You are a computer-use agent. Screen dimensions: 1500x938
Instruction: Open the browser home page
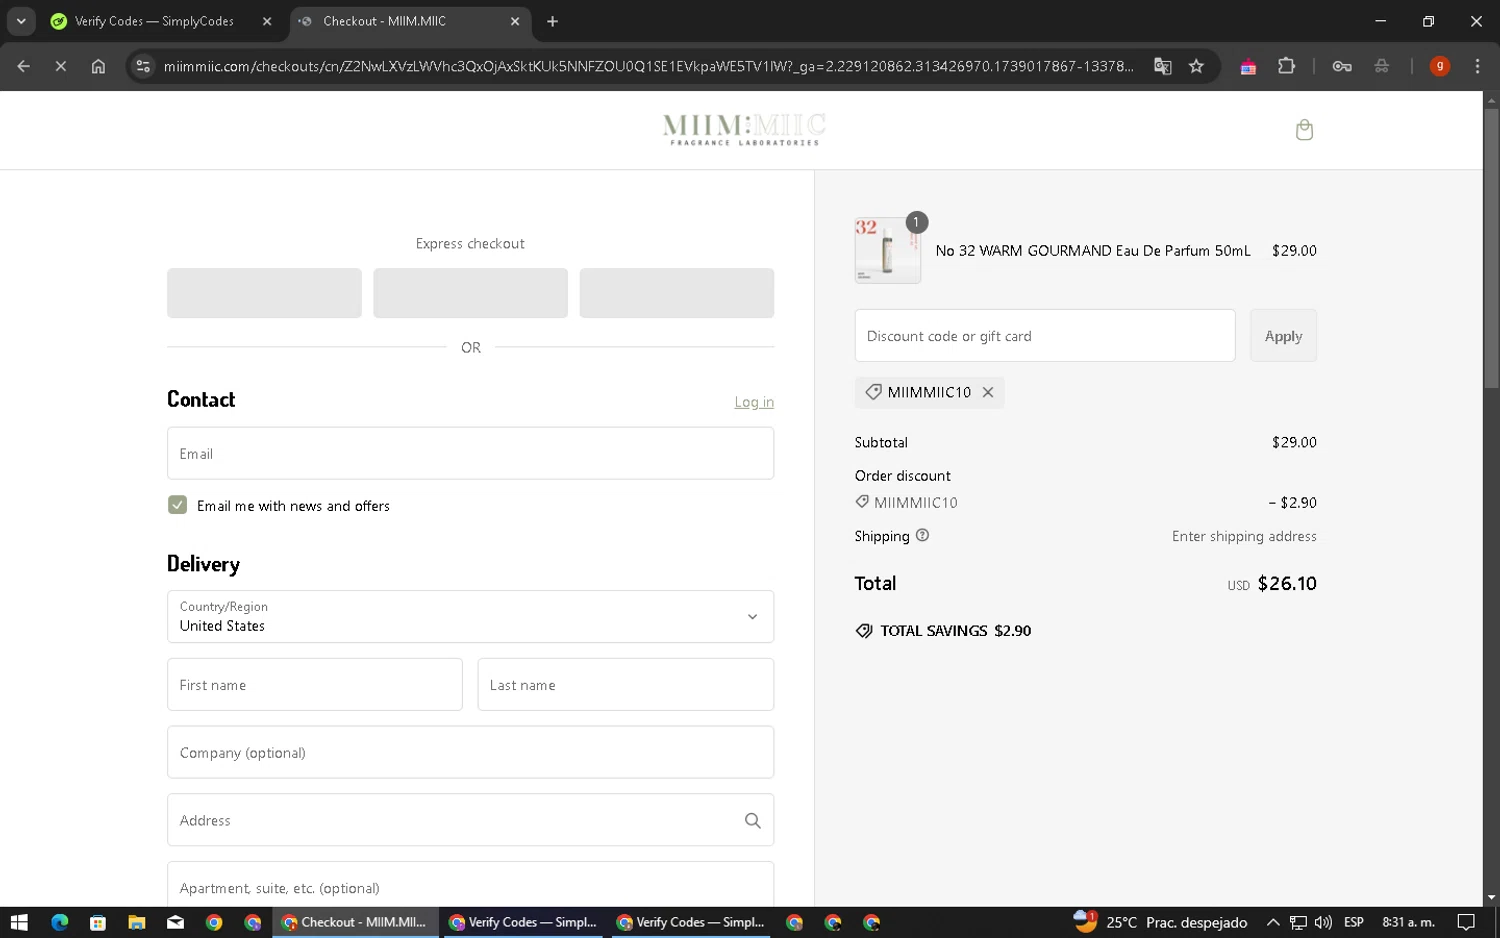[x=98, y=66]
